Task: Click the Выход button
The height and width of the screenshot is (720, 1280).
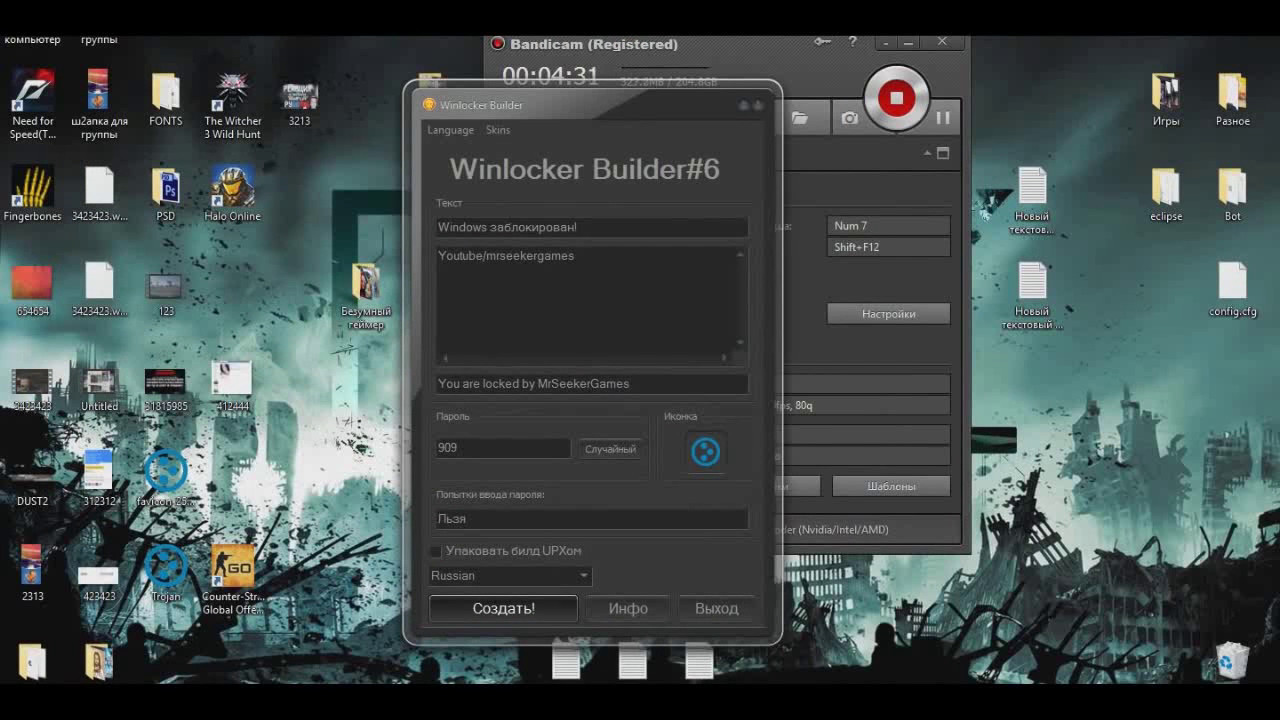Action: click(x=716, y=608)
